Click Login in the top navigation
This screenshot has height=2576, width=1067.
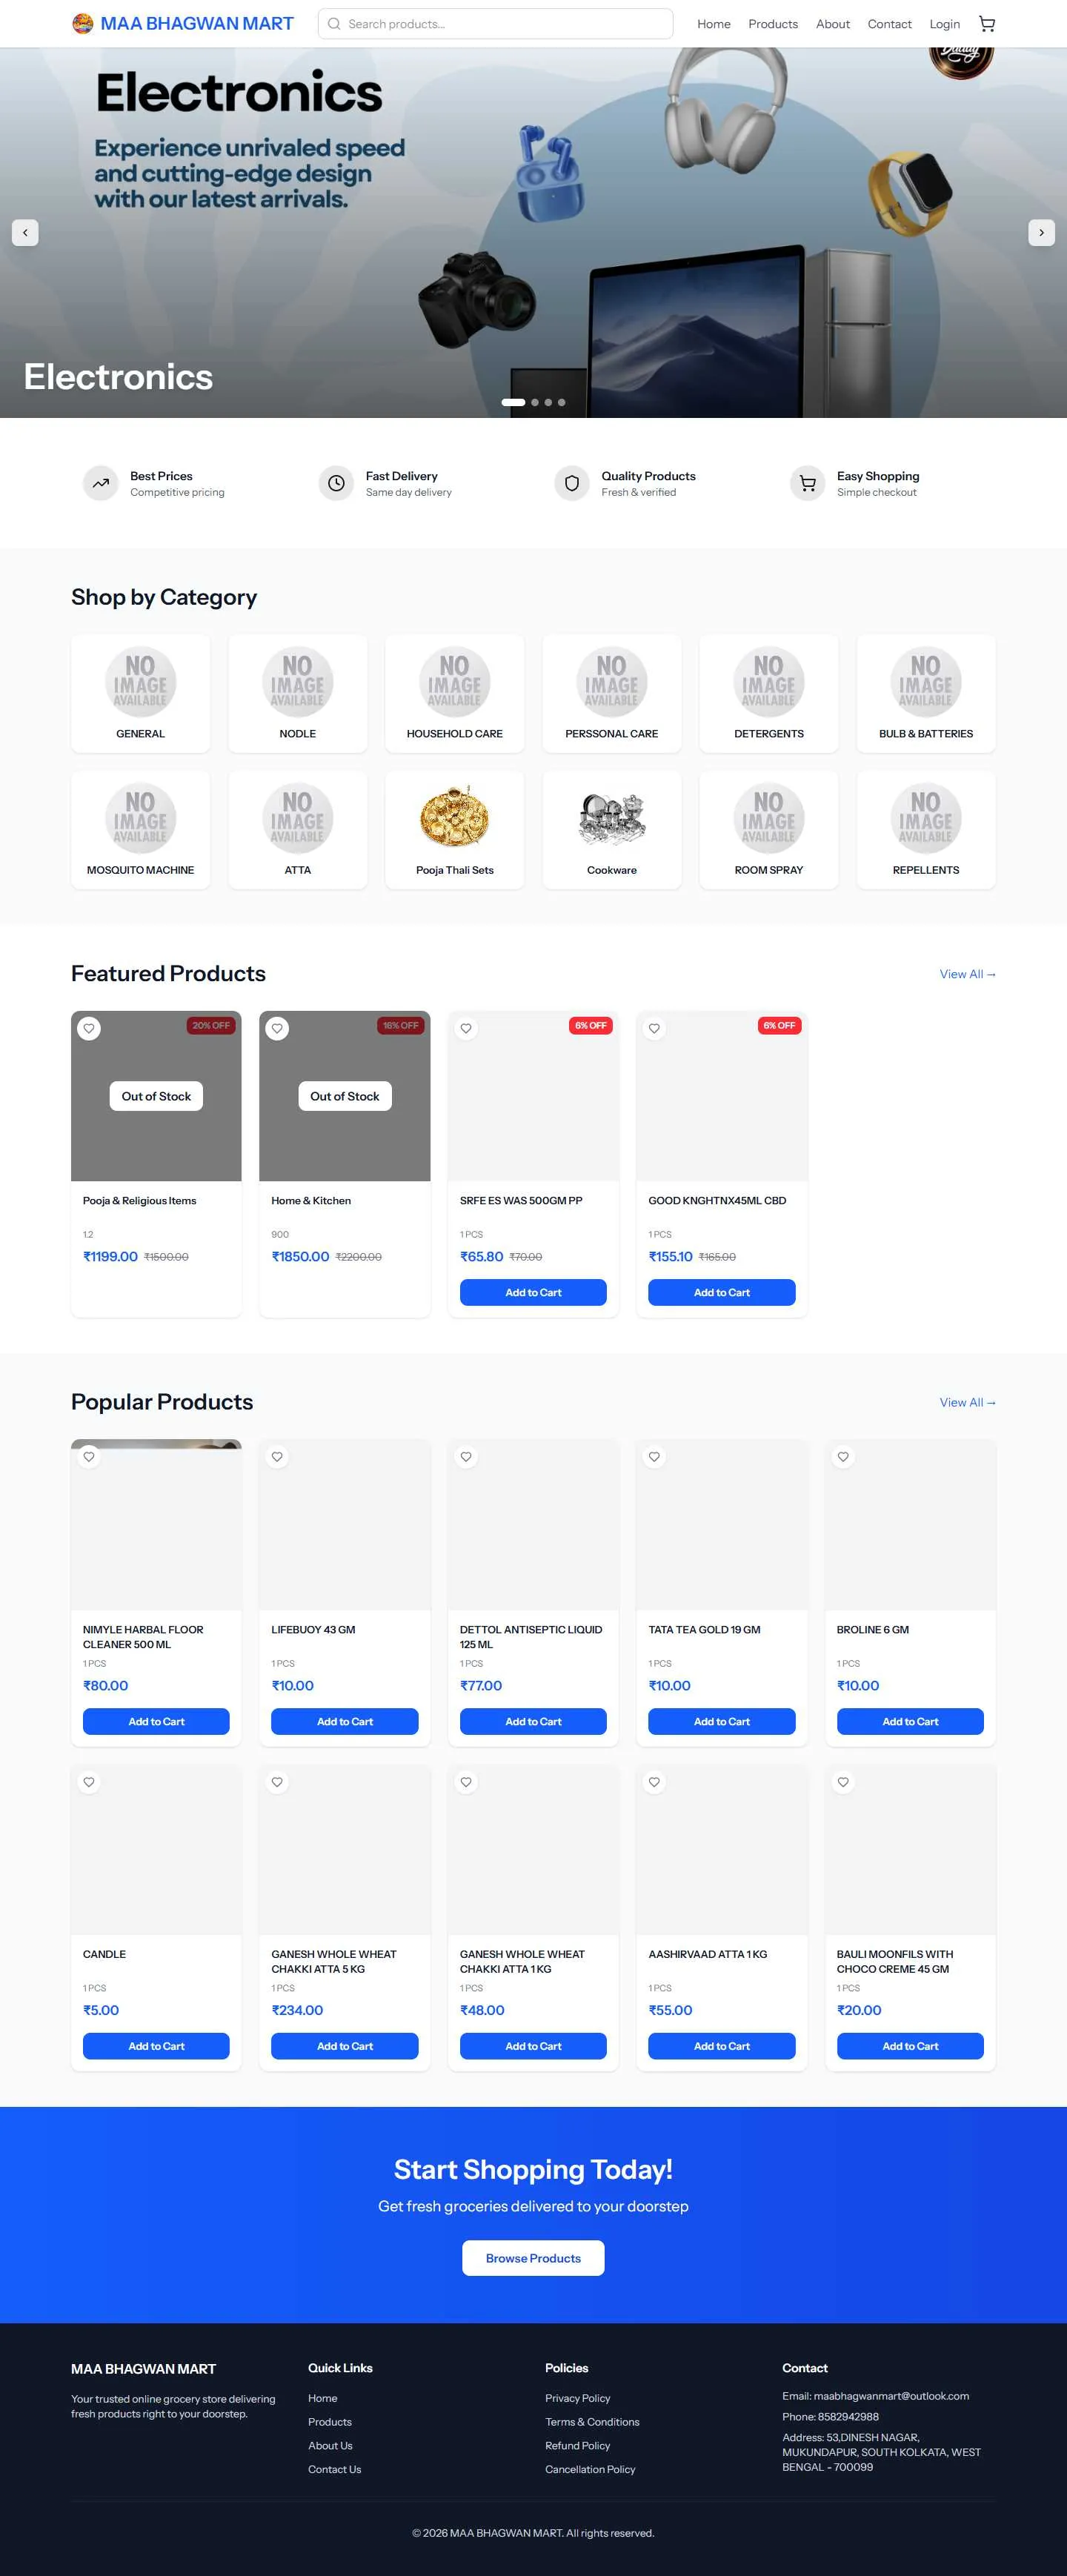(944, 24)
